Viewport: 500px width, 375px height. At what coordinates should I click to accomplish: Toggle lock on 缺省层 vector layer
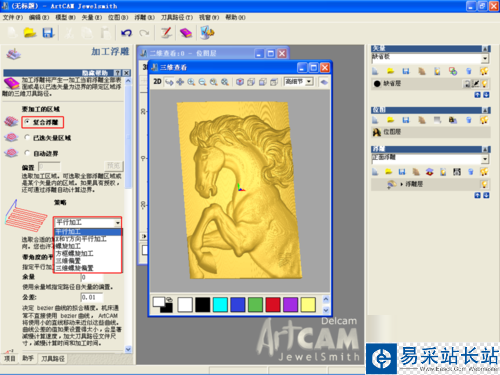(x=467, y=84)
